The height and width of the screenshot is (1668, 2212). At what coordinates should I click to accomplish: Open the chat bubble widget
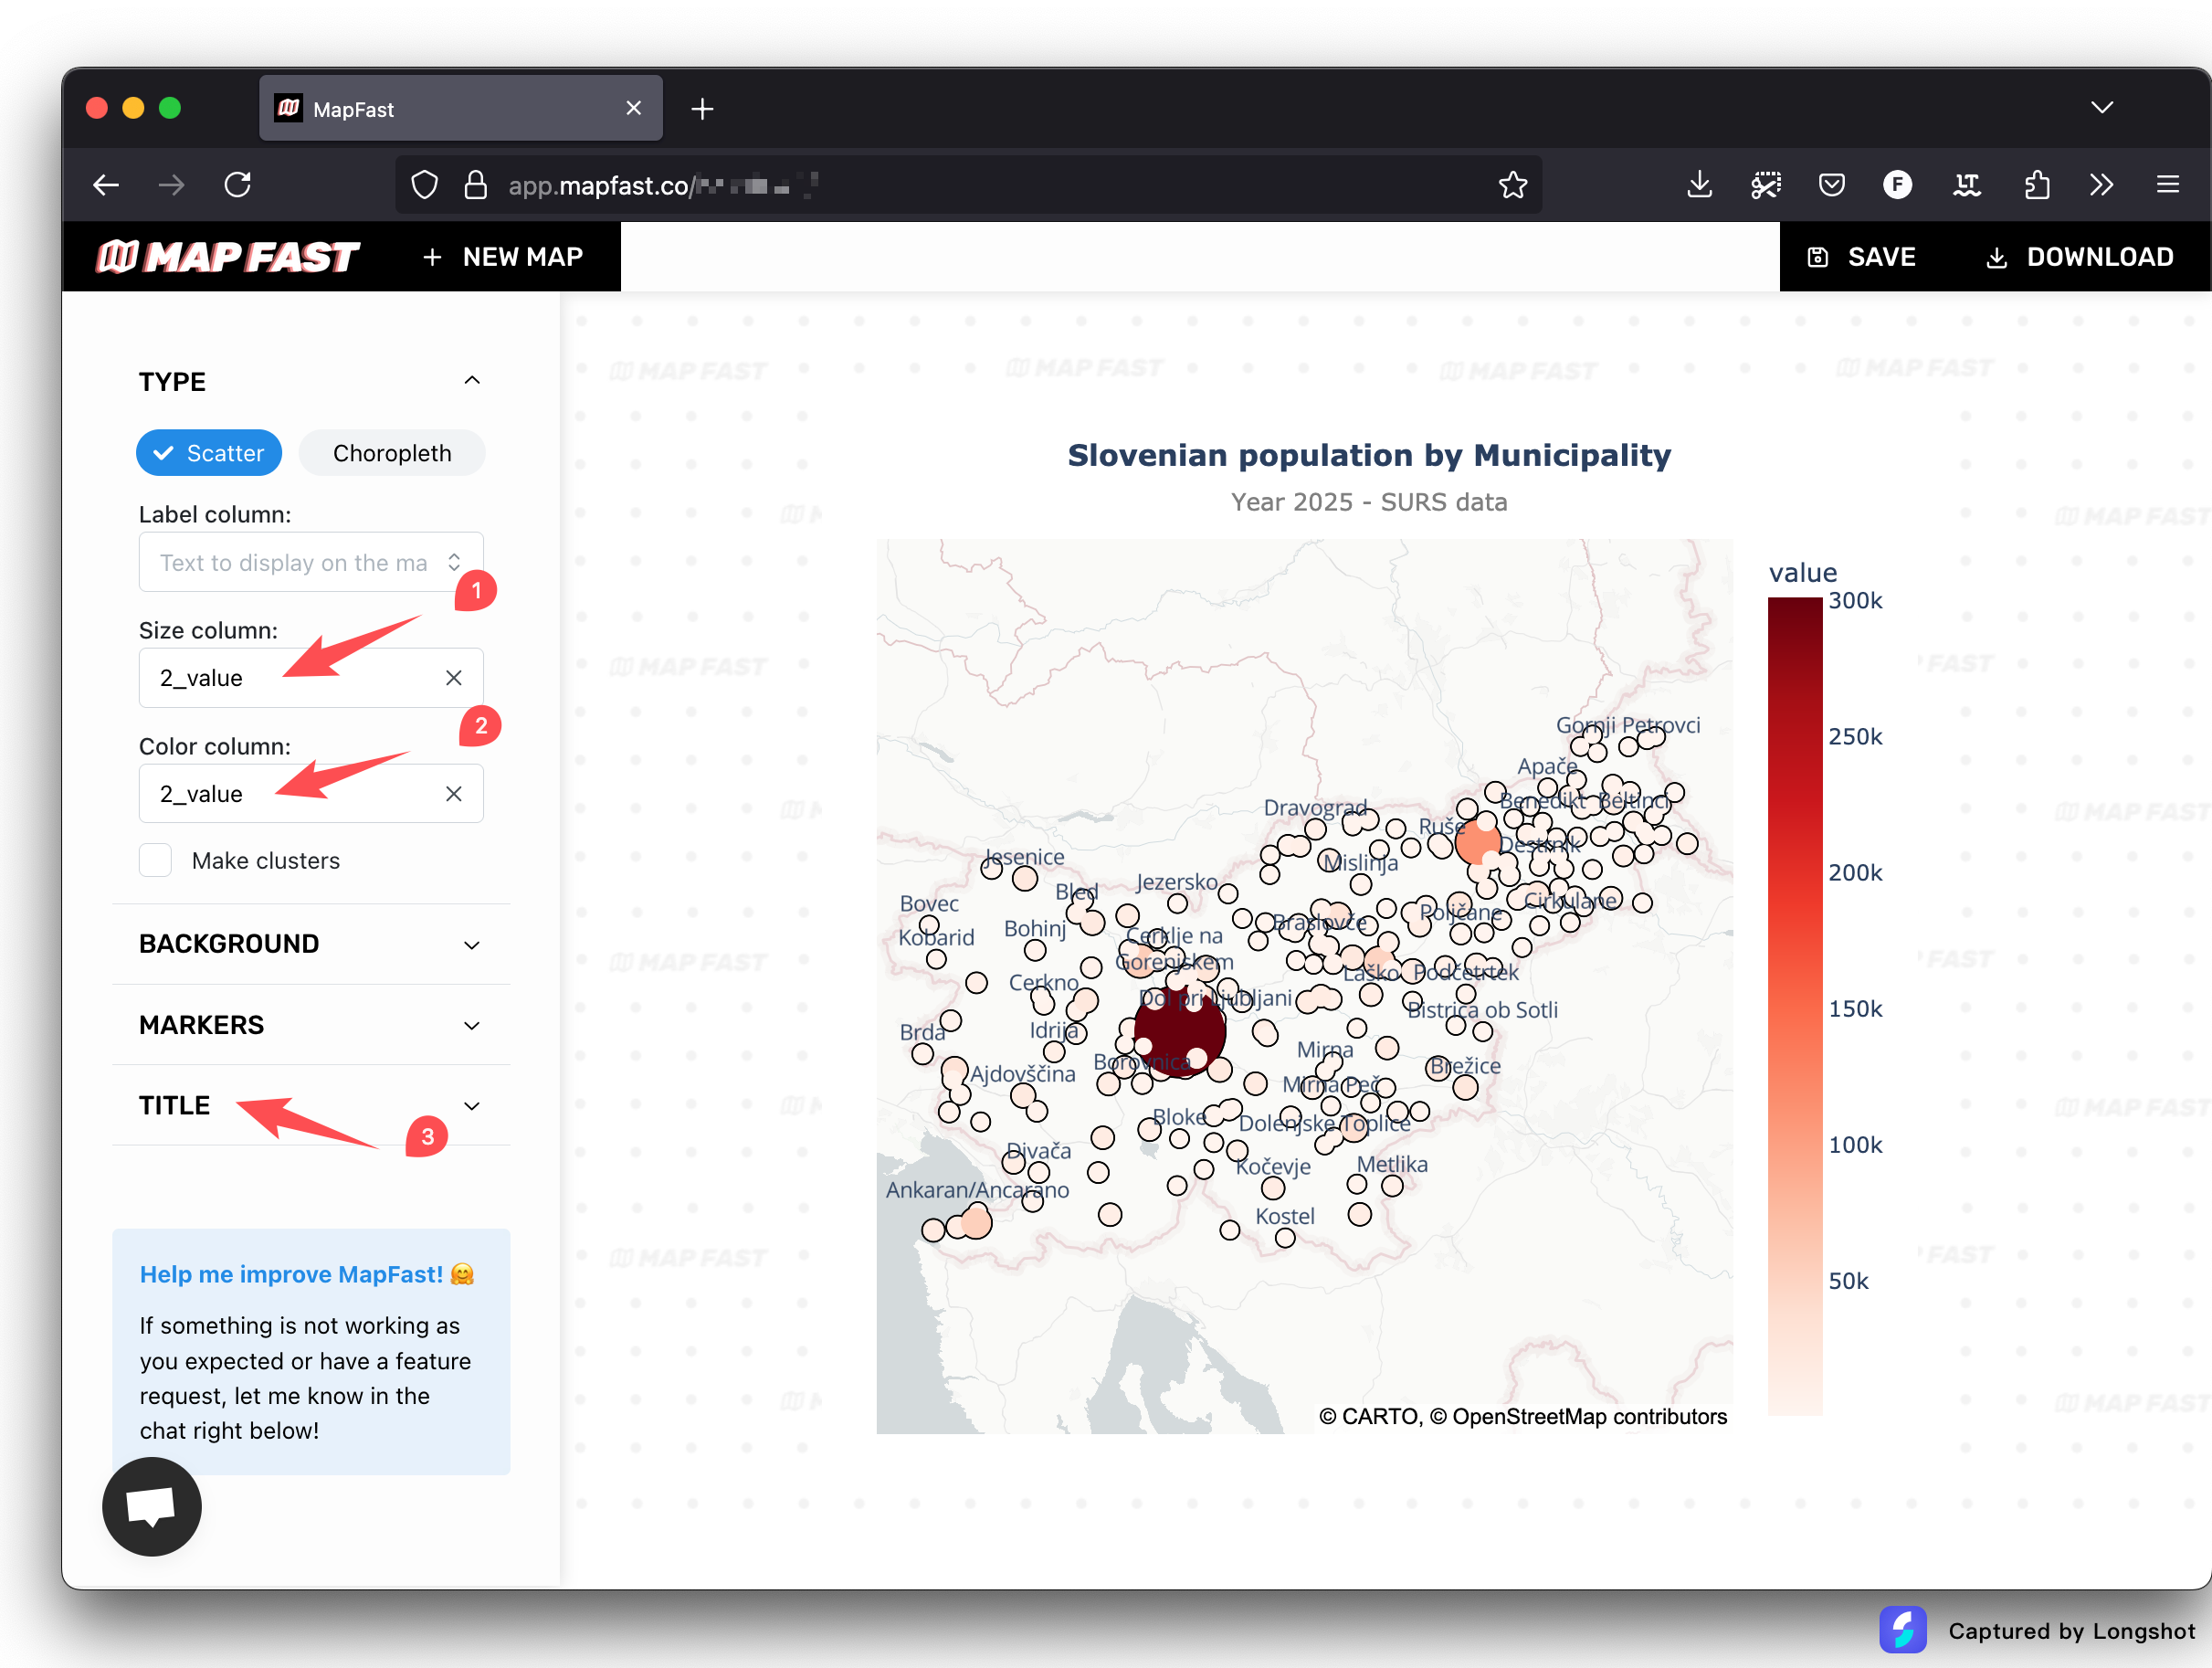coord(152,1505)
